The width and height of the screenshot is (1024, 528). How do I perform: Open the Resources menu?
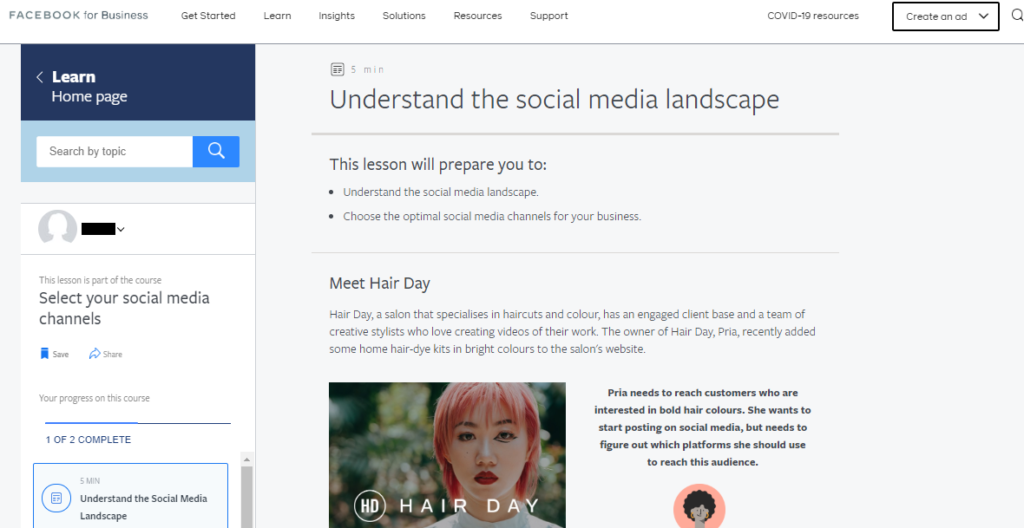[478, 16]
